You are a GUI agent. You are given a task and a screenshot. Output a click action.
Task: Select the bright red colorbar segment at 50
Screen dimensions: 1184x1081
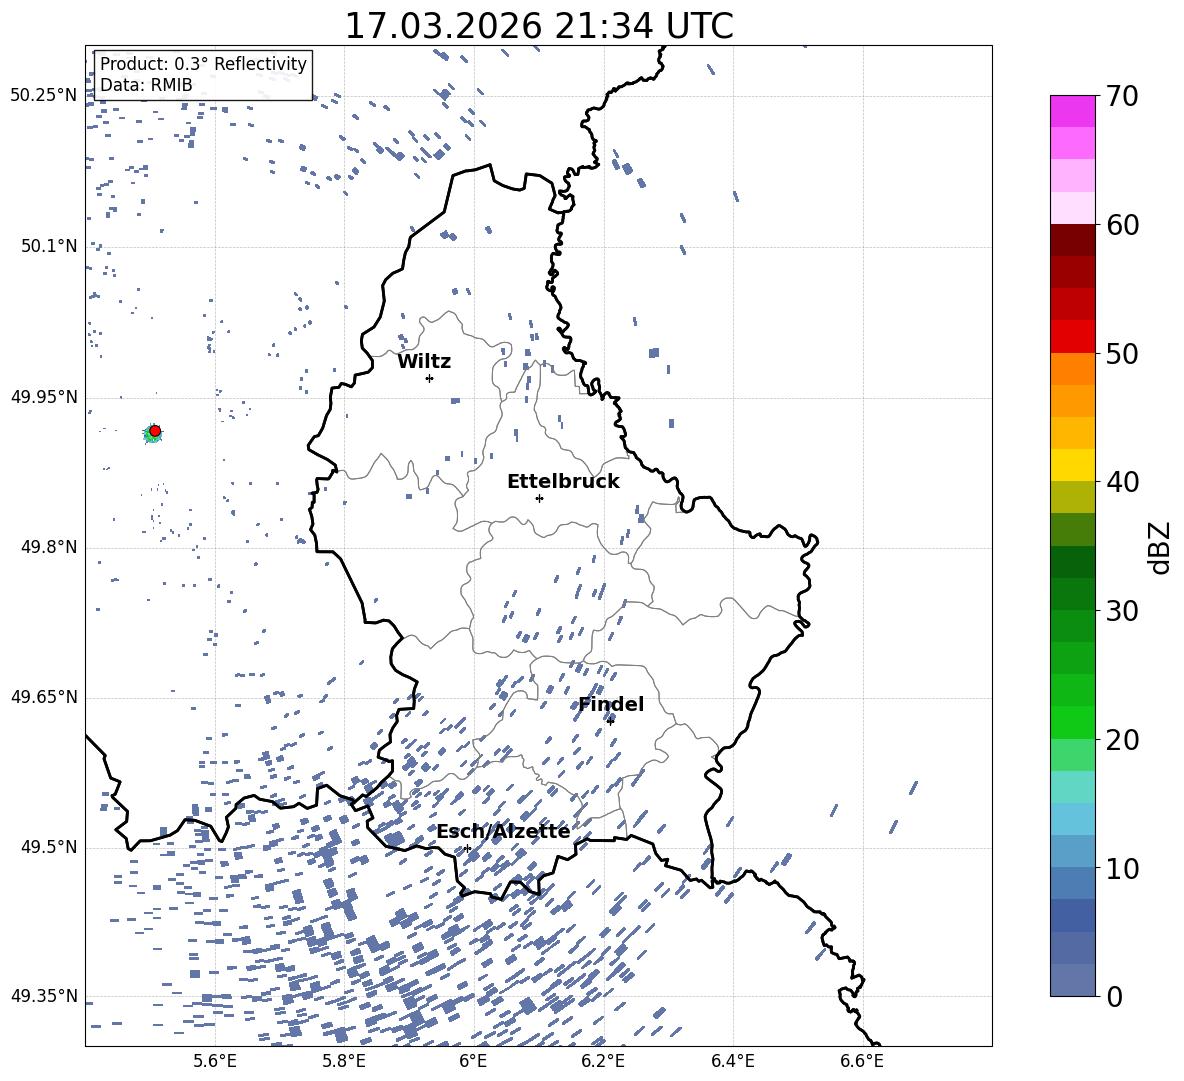click(1072, 337)
